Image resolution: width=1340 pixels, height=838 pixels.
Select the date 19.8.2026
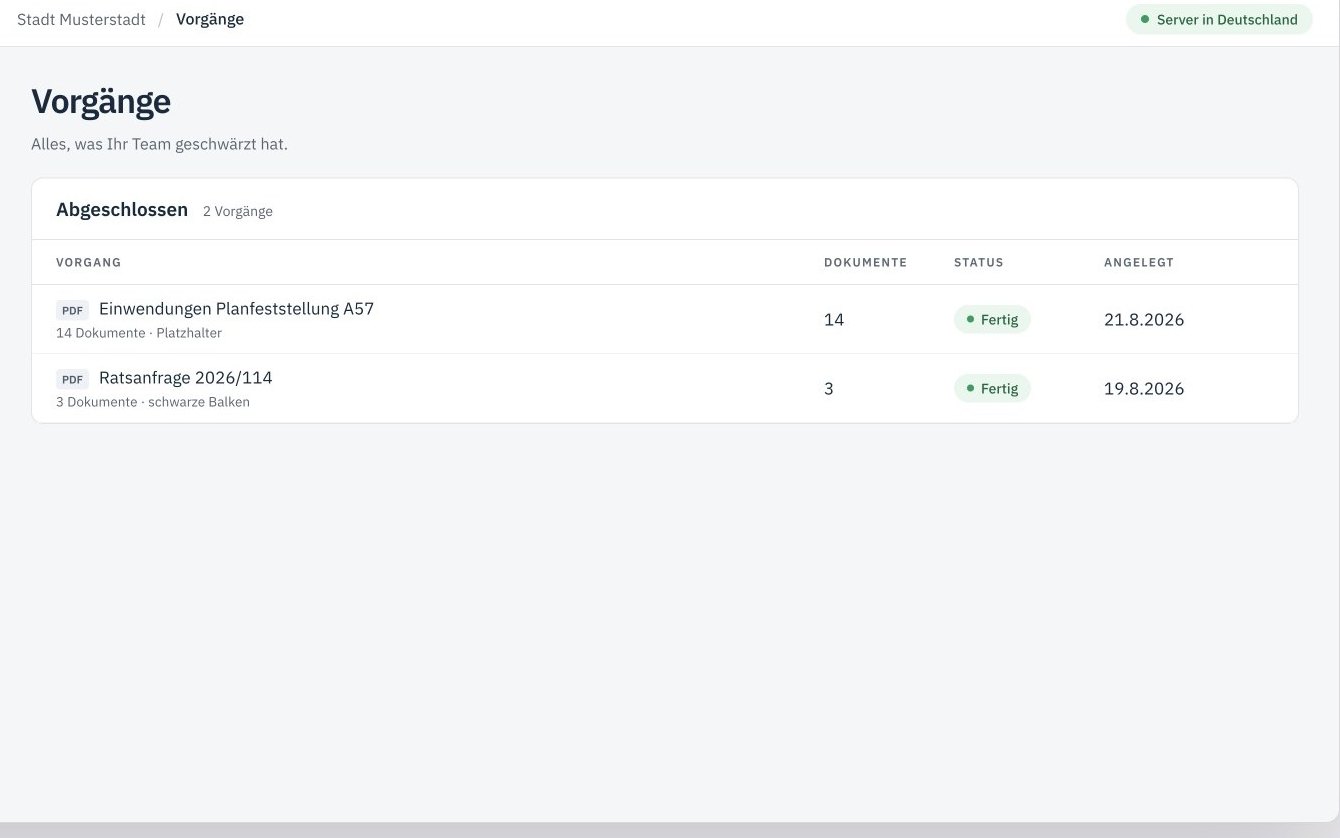1144,389
